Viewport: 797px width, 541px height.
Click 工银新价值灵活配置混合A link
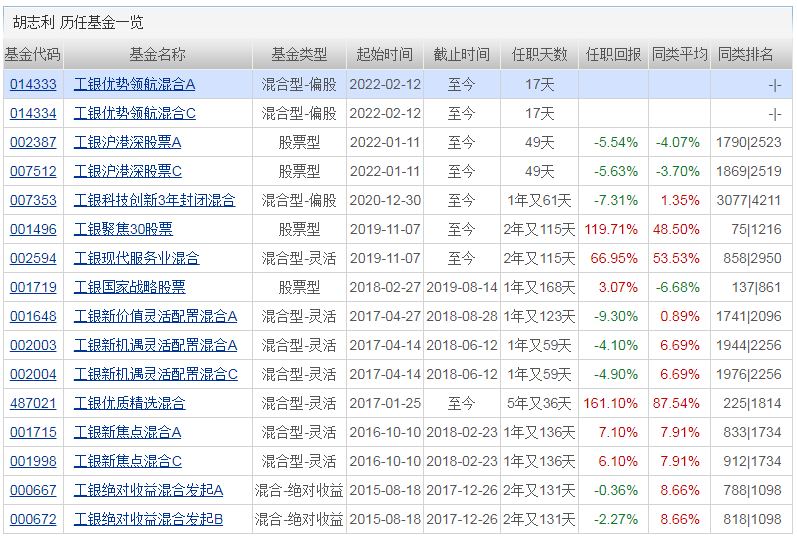pyautogui.click(x=156, y=317)
